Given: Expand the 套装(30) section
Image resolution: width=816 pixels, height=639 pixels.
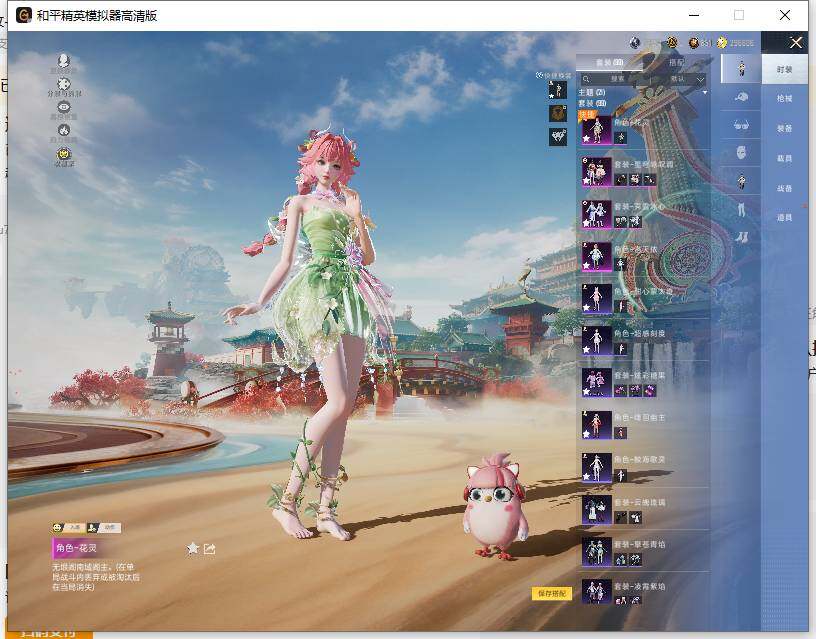Looking at the screenshot, I should tap(590, 102).
